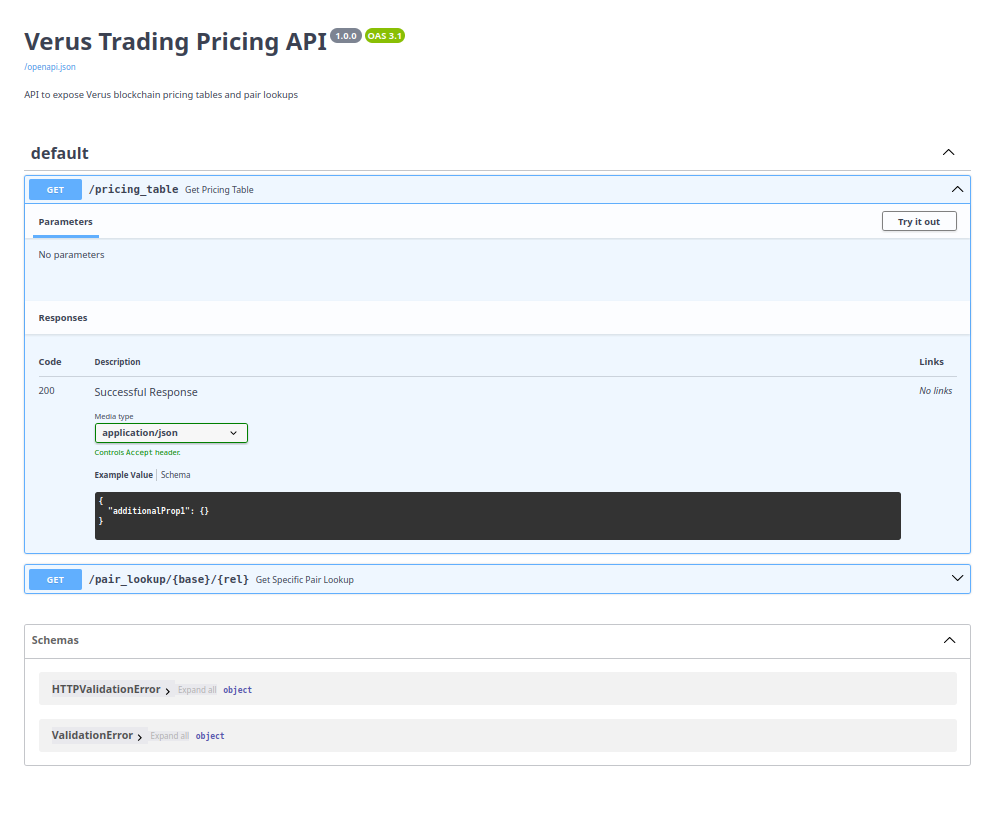Click the GET badge on /pricing_table
This screenshot has height=836, width=1007.
[55, 189]
